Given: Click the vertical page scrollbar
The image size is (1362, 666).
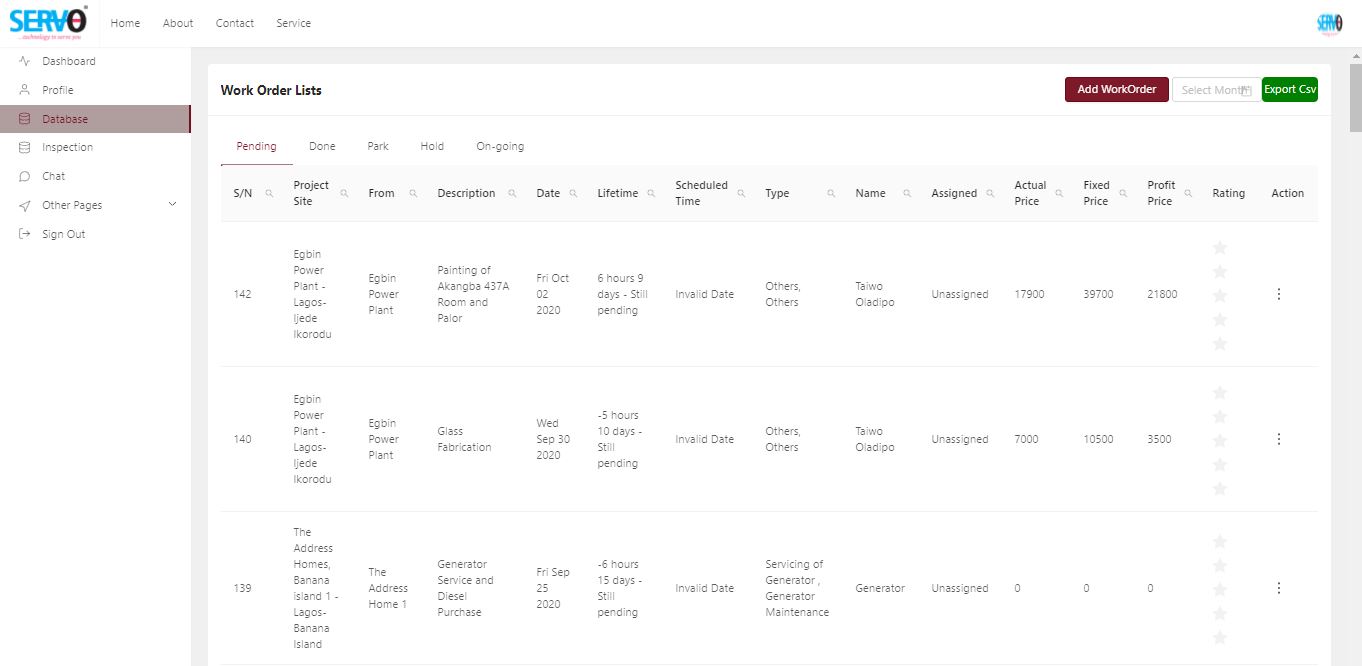Looking at the screenshot, I should pyautogui.click(x=1355, y=100).
